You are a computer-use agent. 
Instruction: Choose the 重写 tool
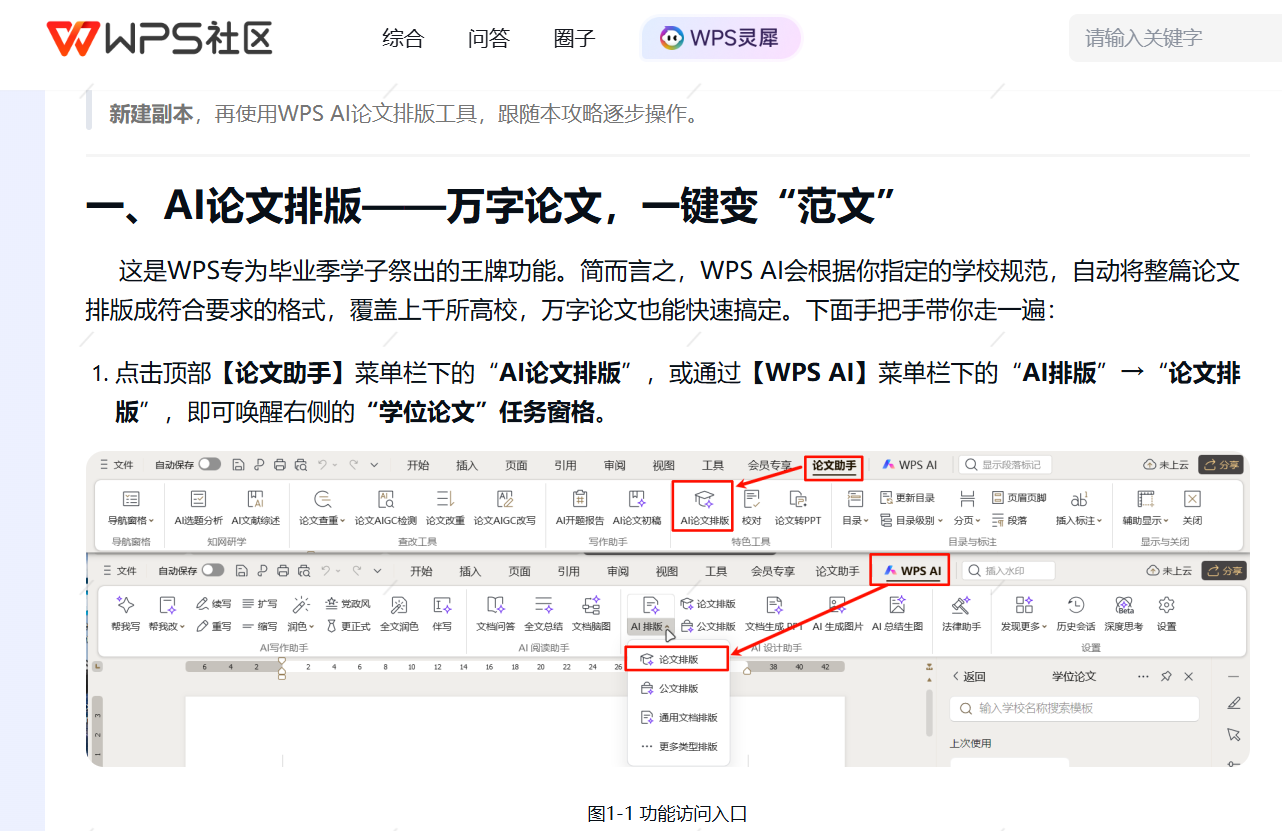click(x=213, y=626)
